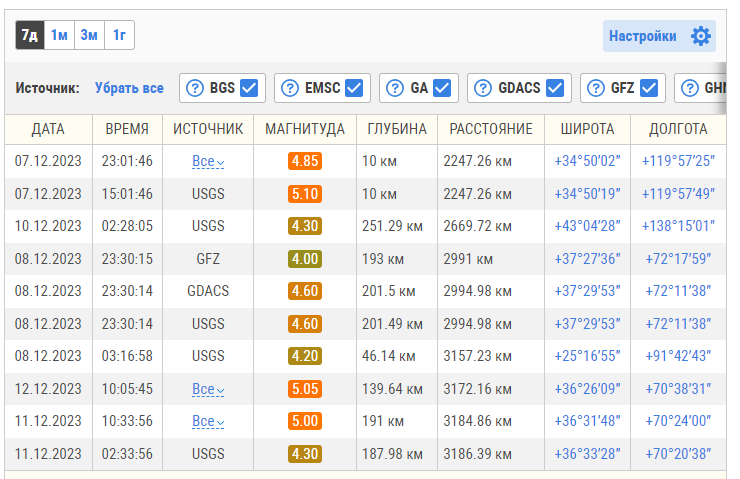Click the Настройки settings text

point(642,36)
